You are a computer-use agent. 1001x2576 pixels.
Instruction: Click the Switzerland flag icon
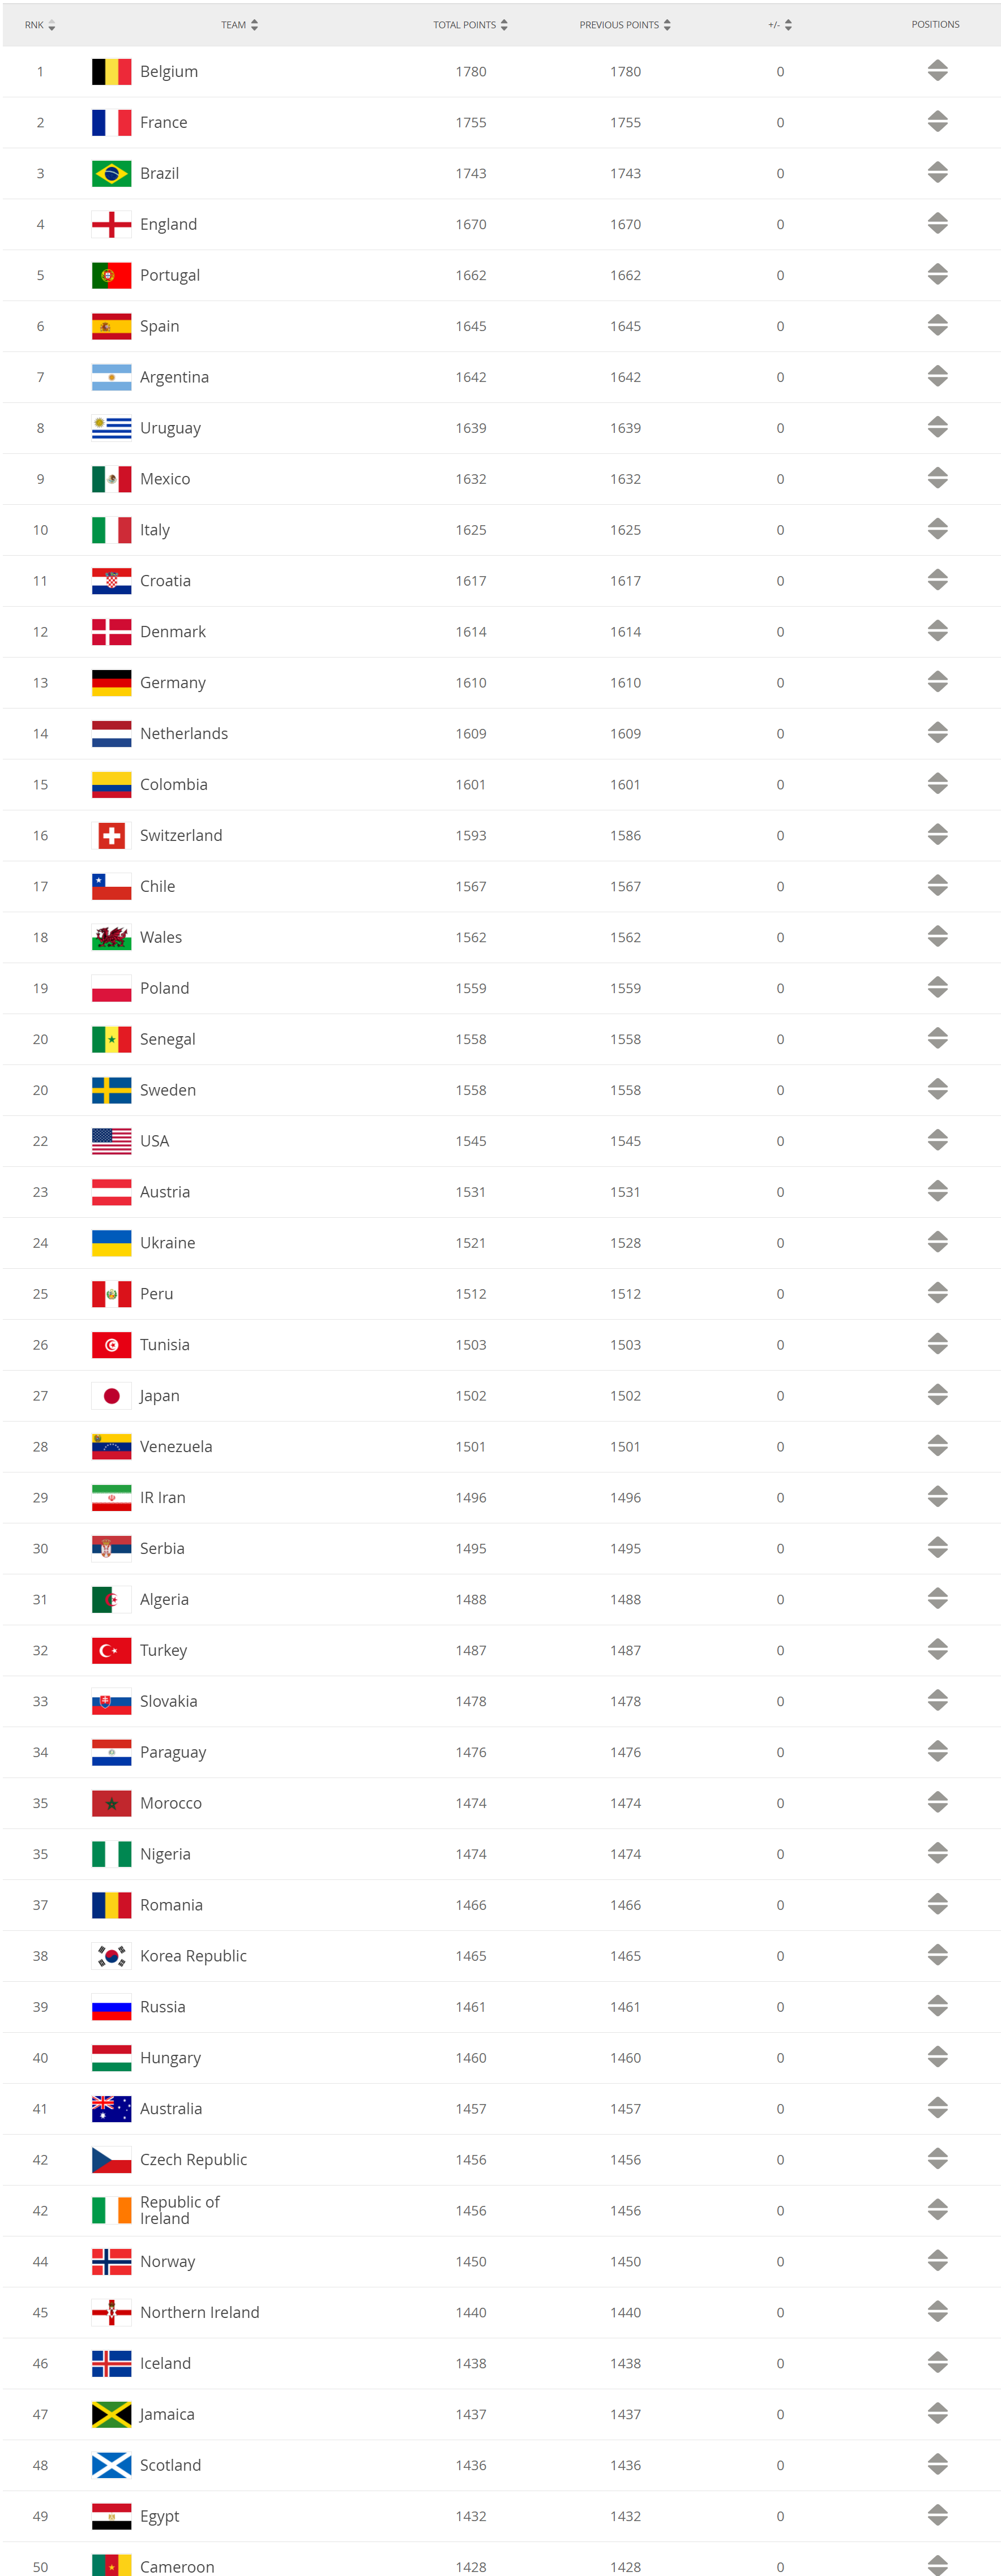point(111,836)
